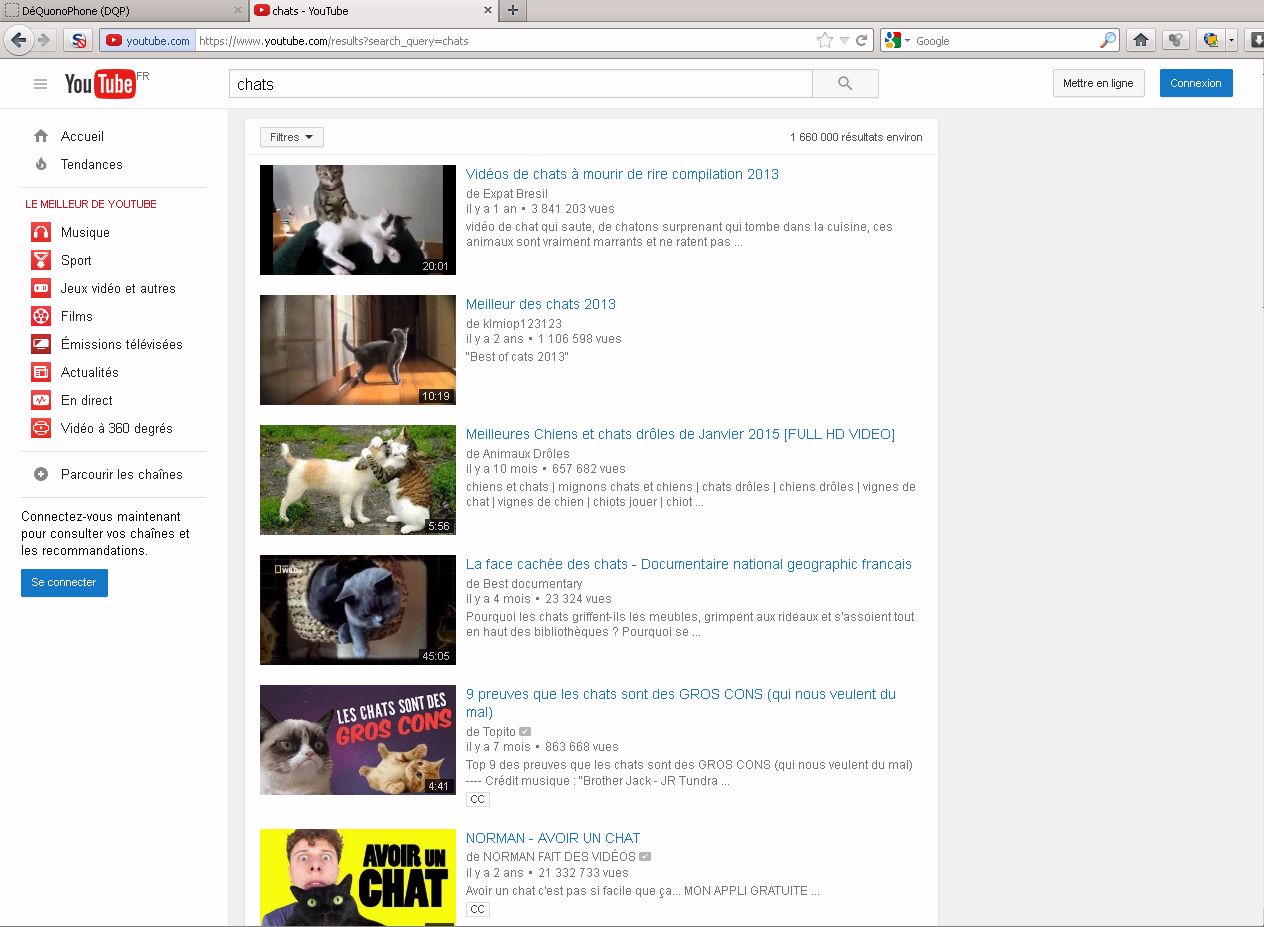Image resolution: width=1264 pixels, height=927 pixels.
Task: Open '9 preuves que les chats' title
Action: pos(681,703)
